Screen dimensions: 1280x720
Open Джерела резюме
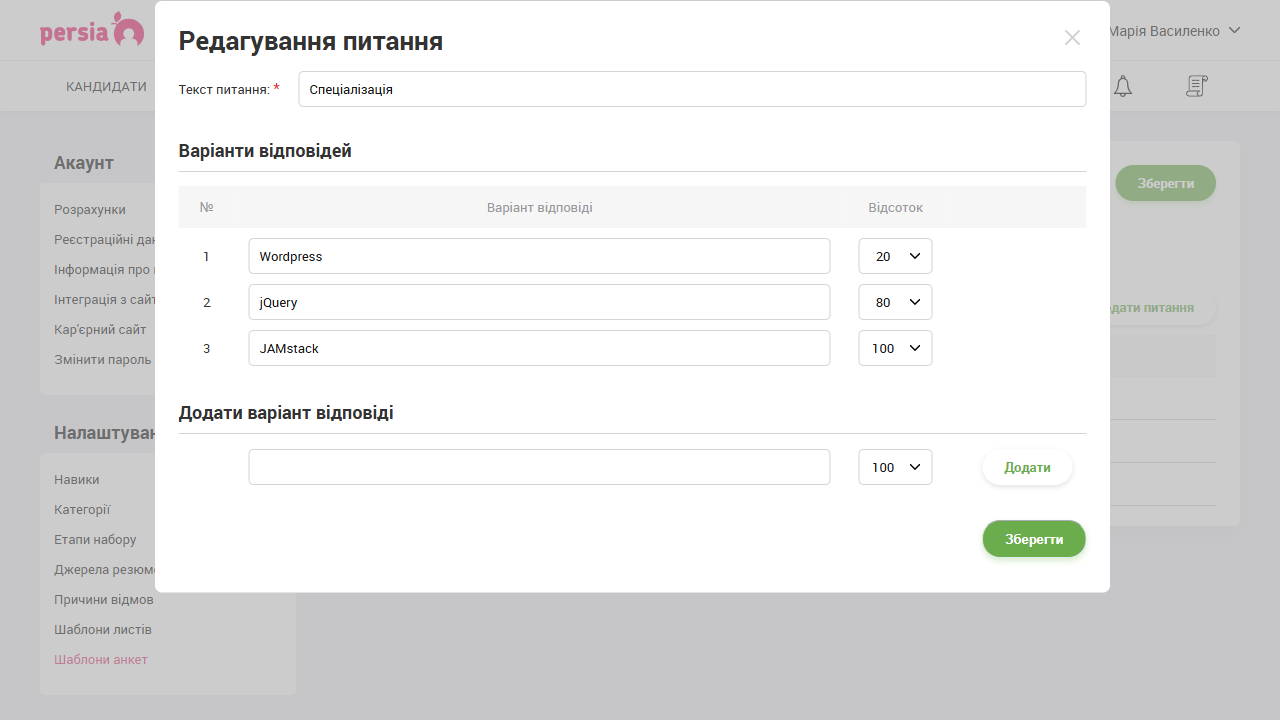[x=101, y=569]
